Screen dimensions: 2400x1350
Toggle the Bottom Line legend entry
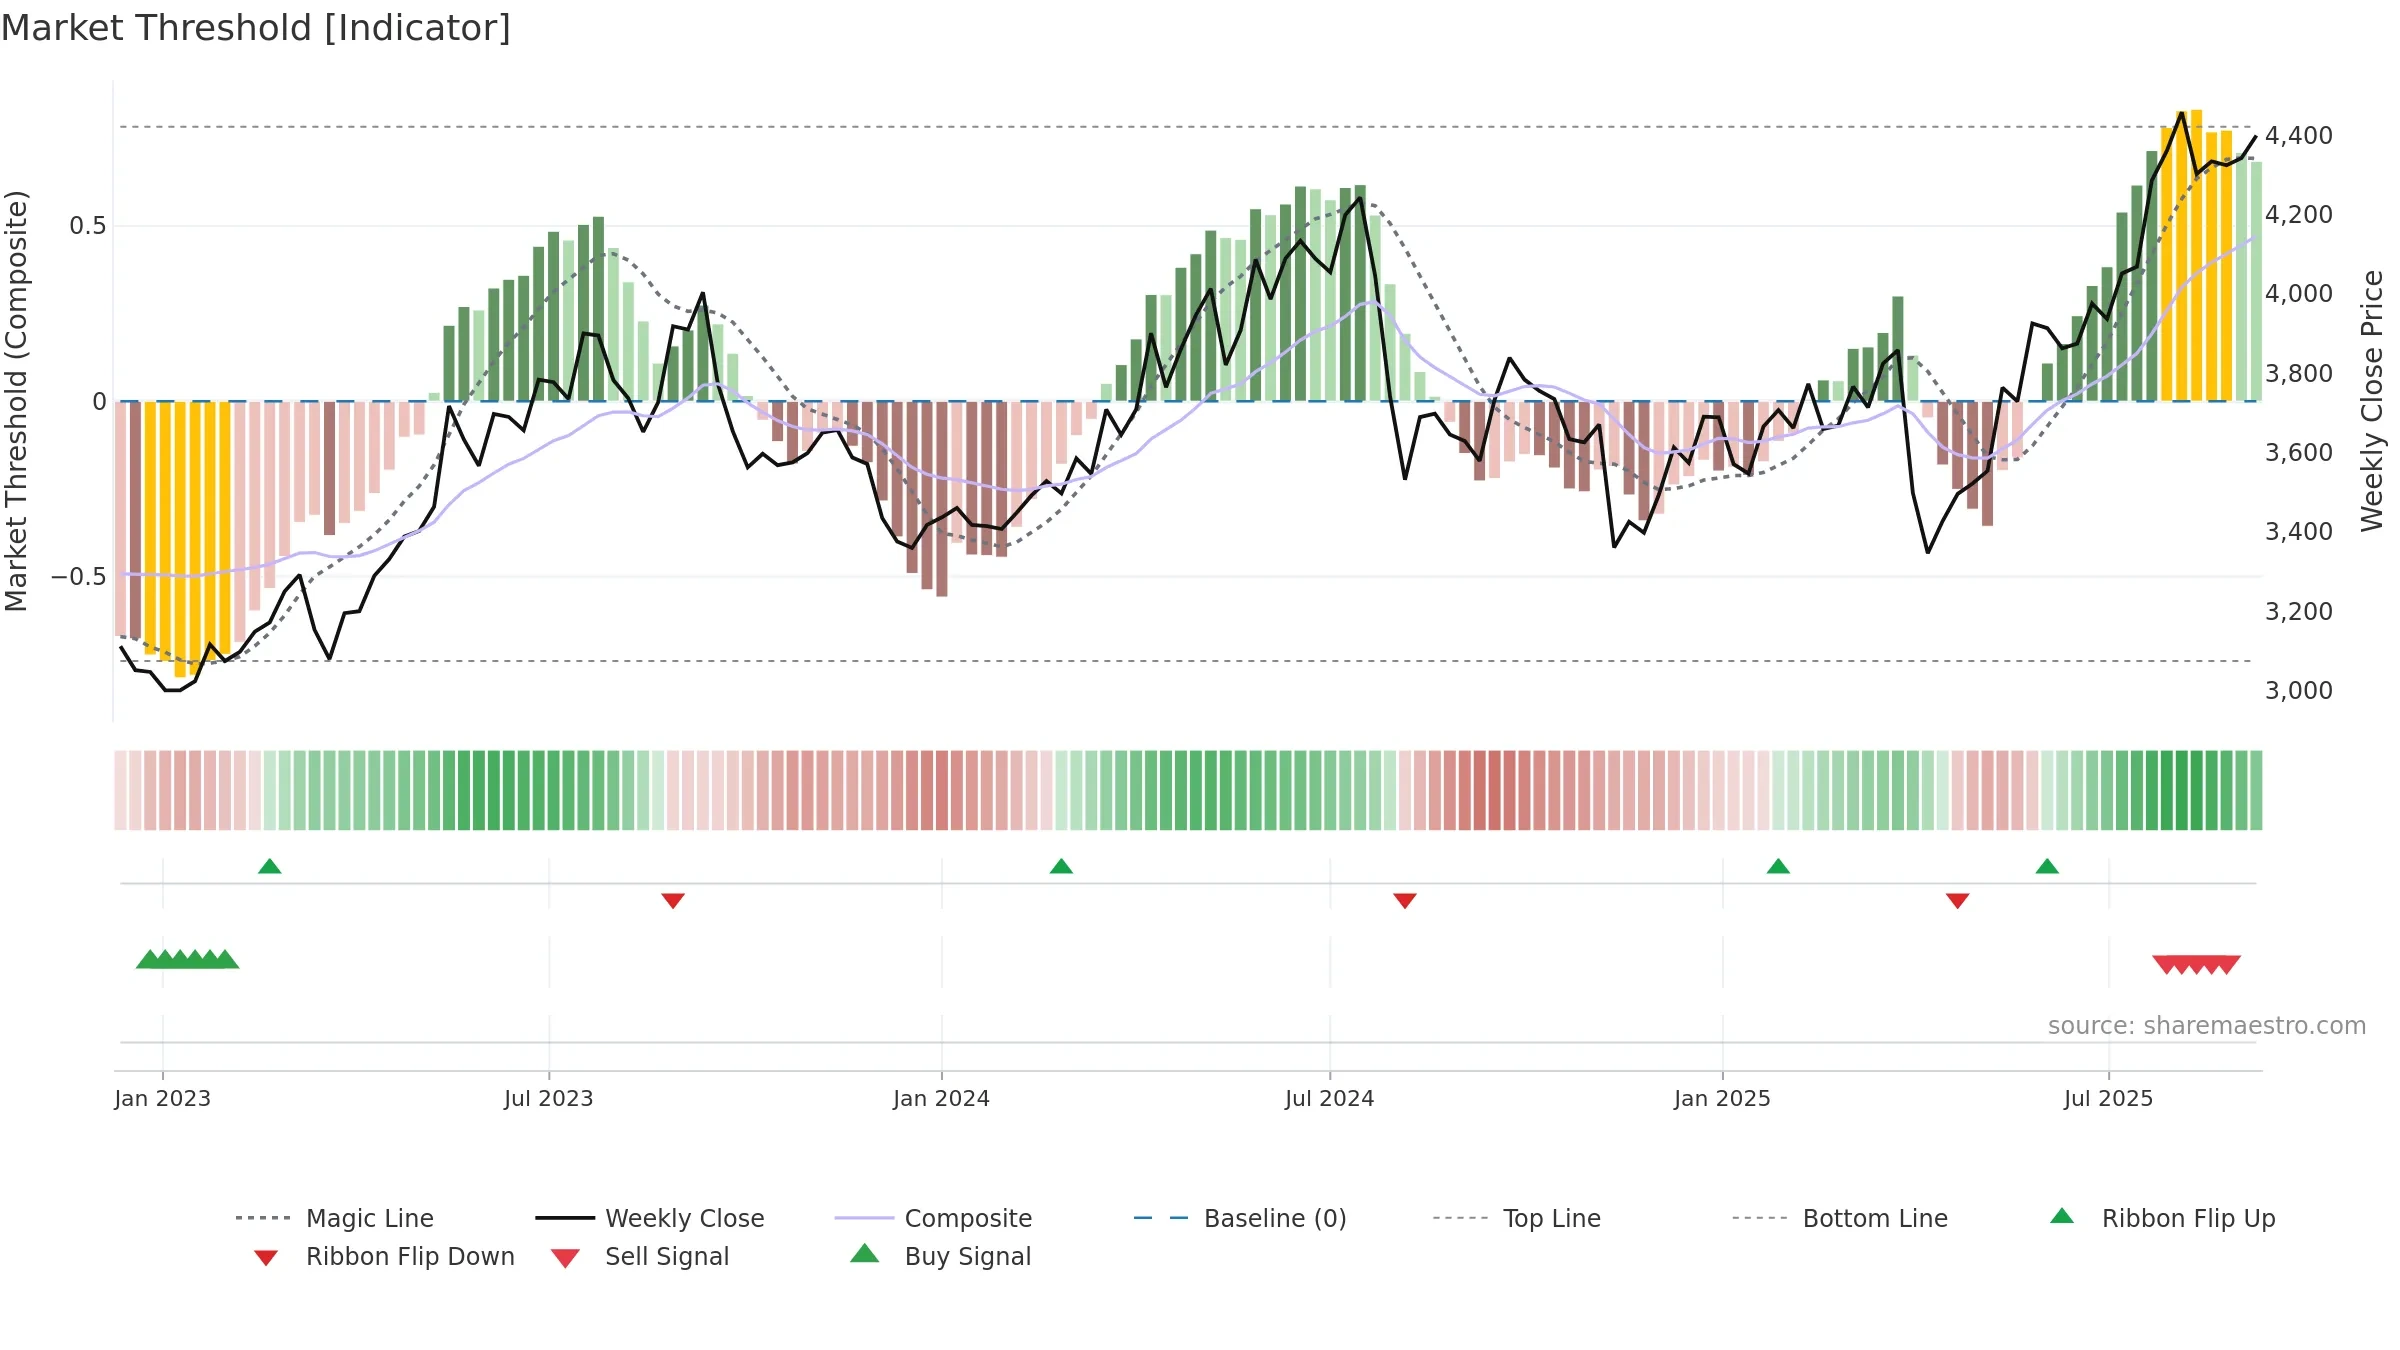[x=1840, y=1218]
